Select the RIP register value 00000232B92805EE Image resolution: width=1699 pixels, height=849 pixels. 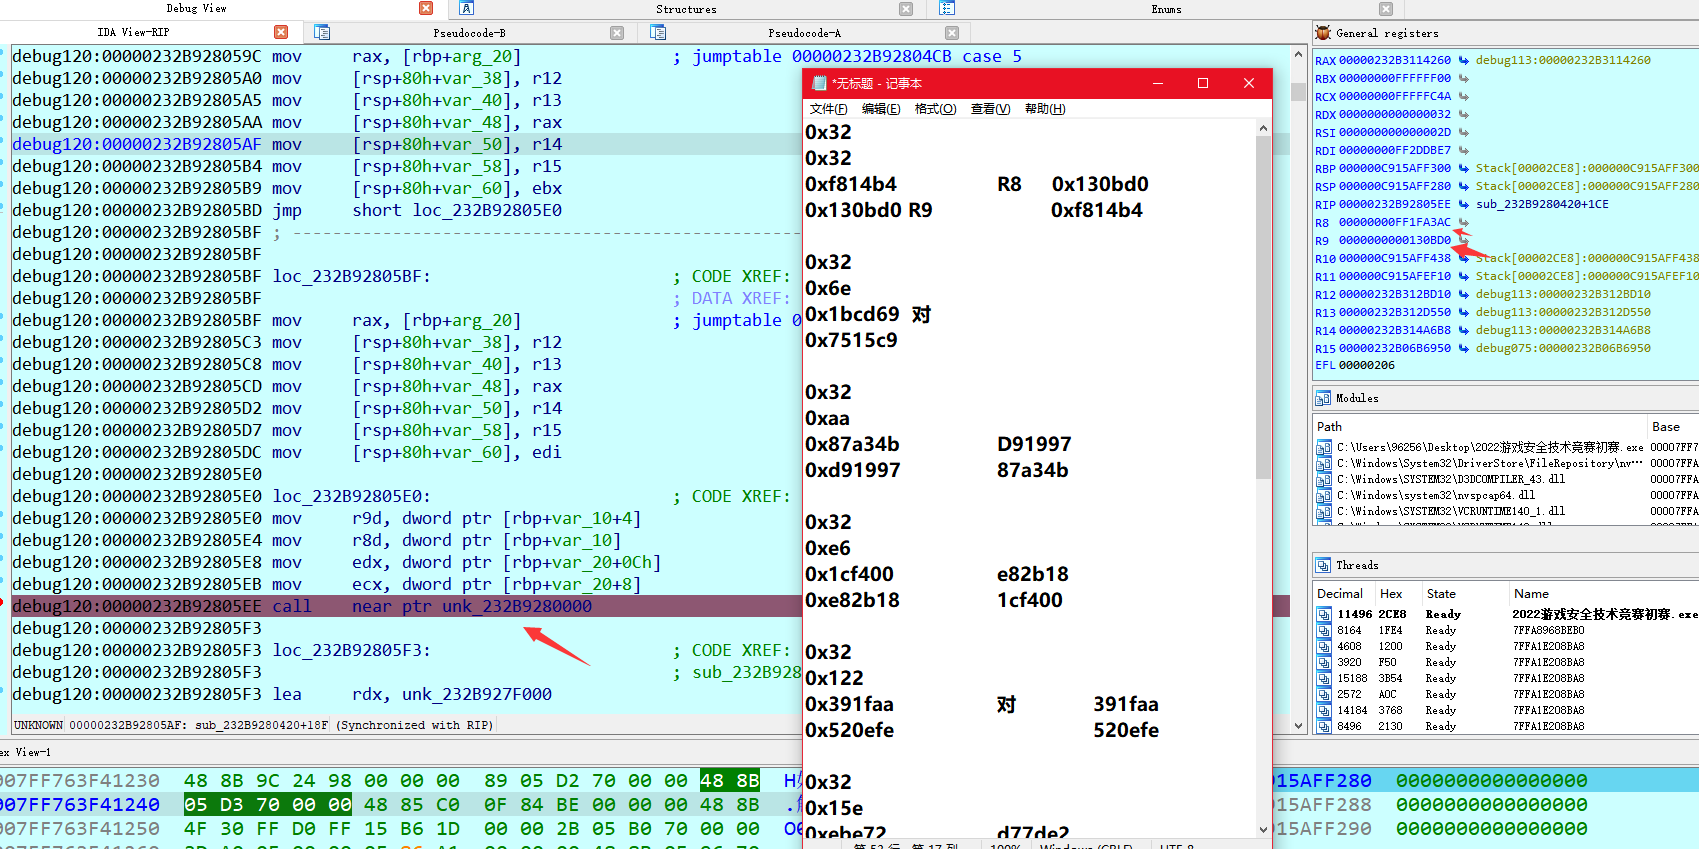point(1395,204)
